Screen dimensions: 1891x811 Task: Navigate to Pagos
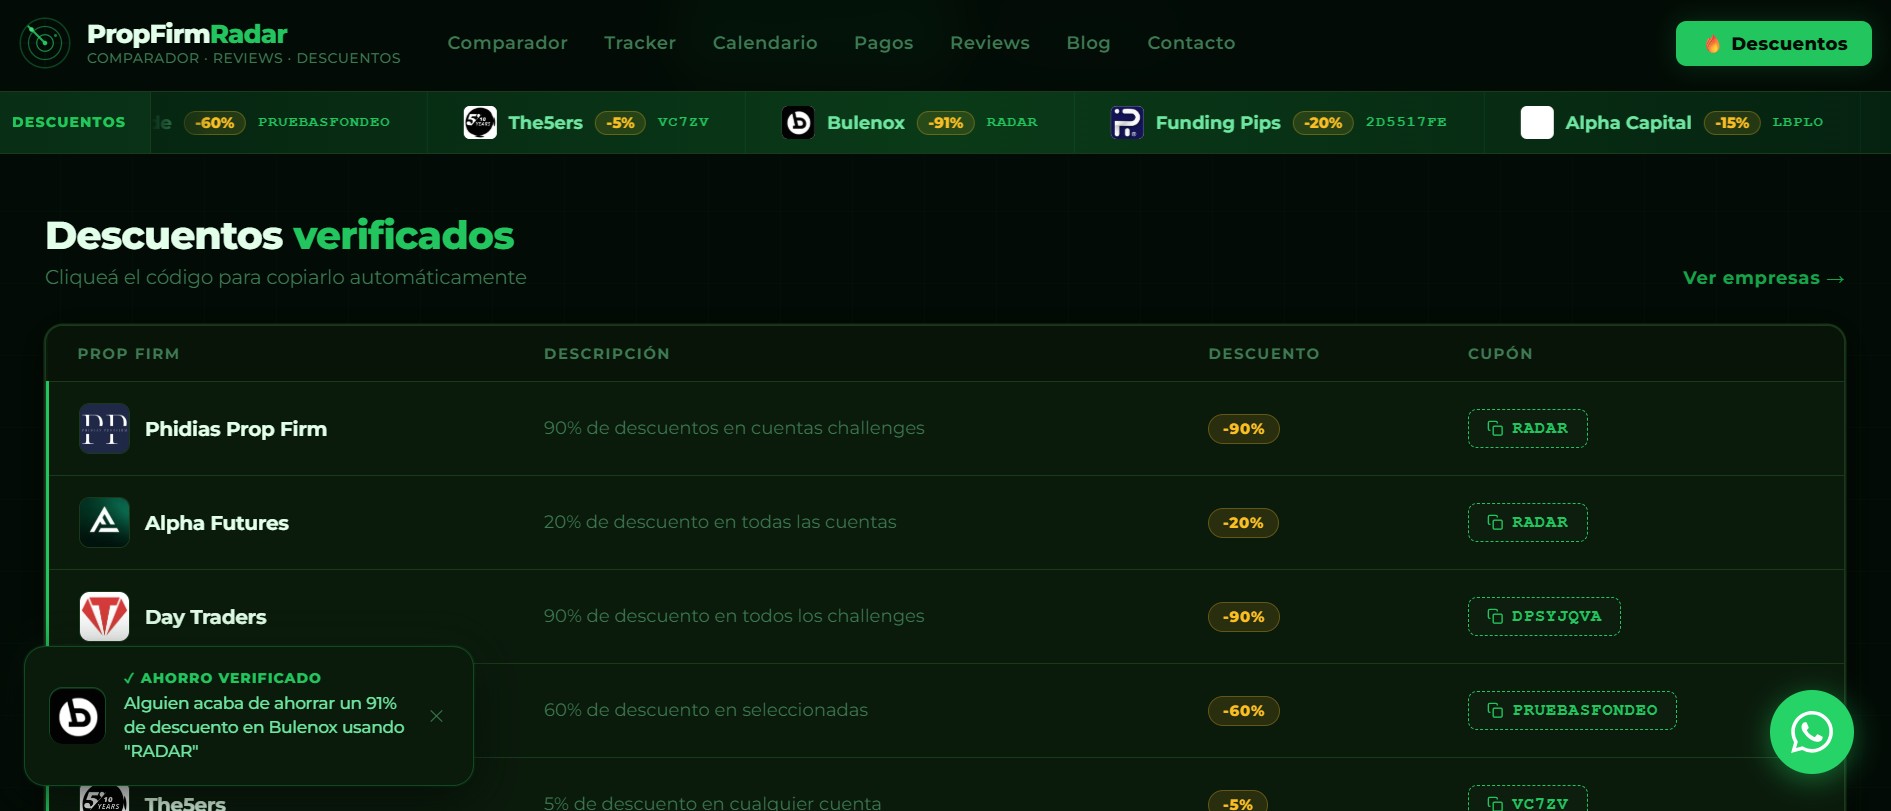coord(884,43)
